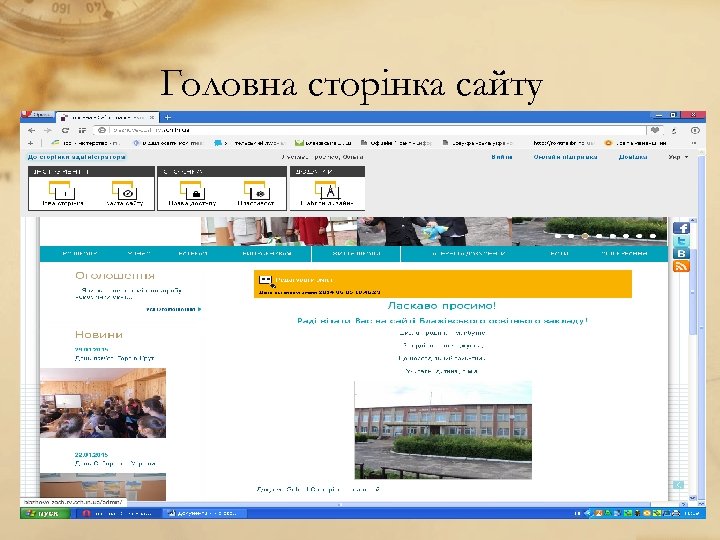Image resolution: width=720 pixels, height=540 pixels.
Task: Click the scrollbar down arrow
Action: click(x=693, y=498)
